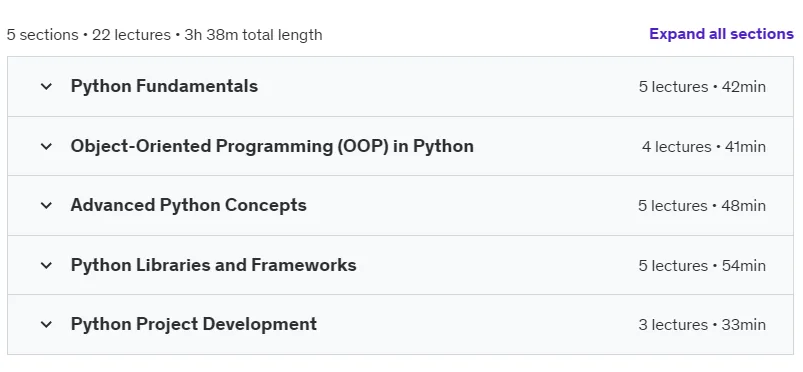Screen dimensions: 803x372
Task: Click the 3h 38m total length text
Action: pyautogui.click(x=253, y=35)
